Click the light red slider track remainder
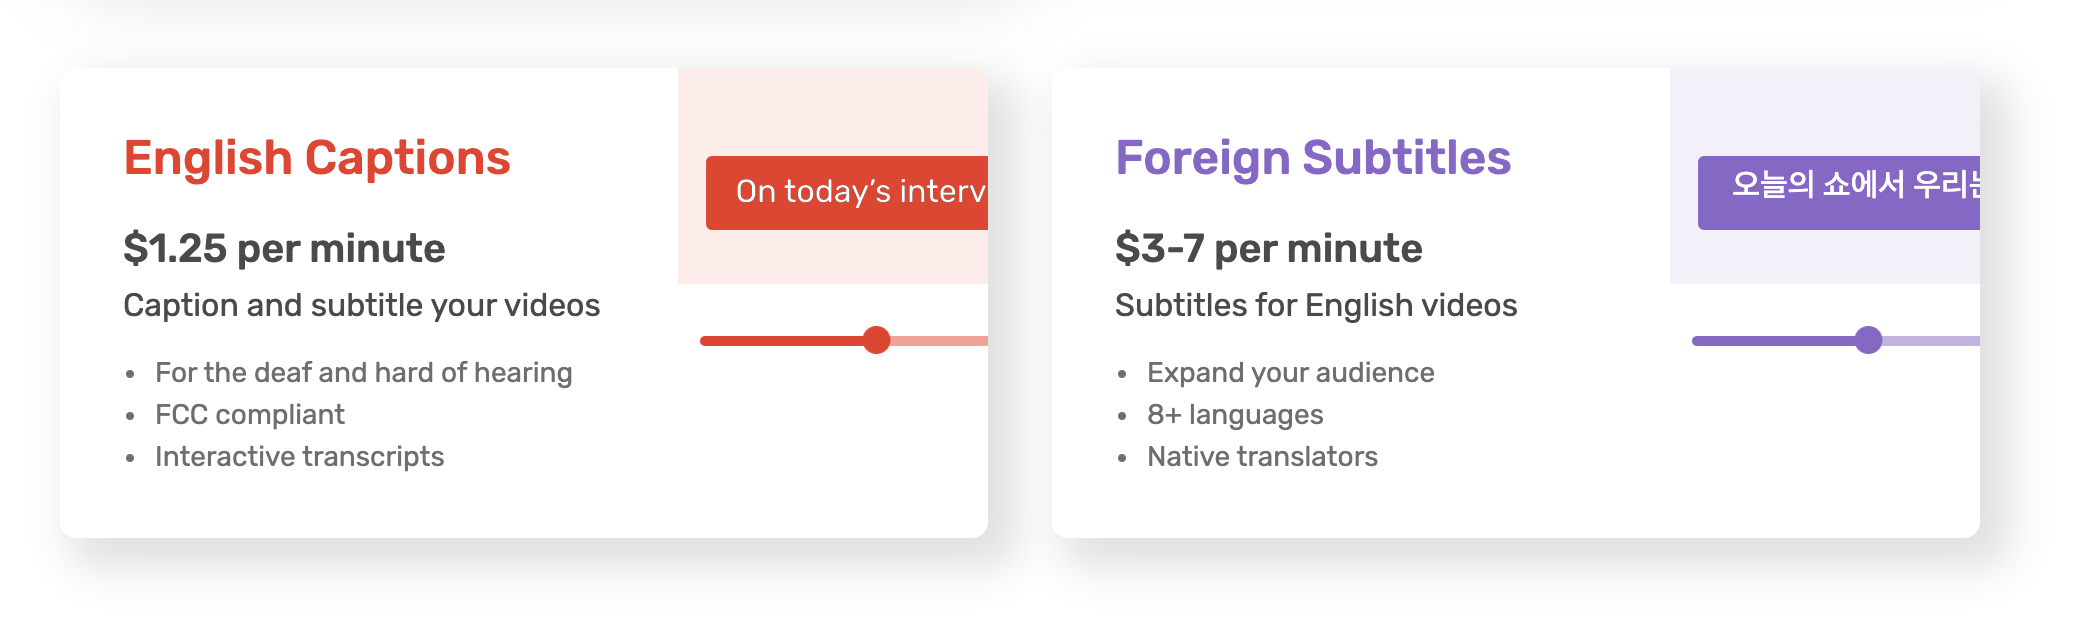Image resolution: width=2098 pixels, height=628 pixels. pyautogui.click(x=939, y=341)
